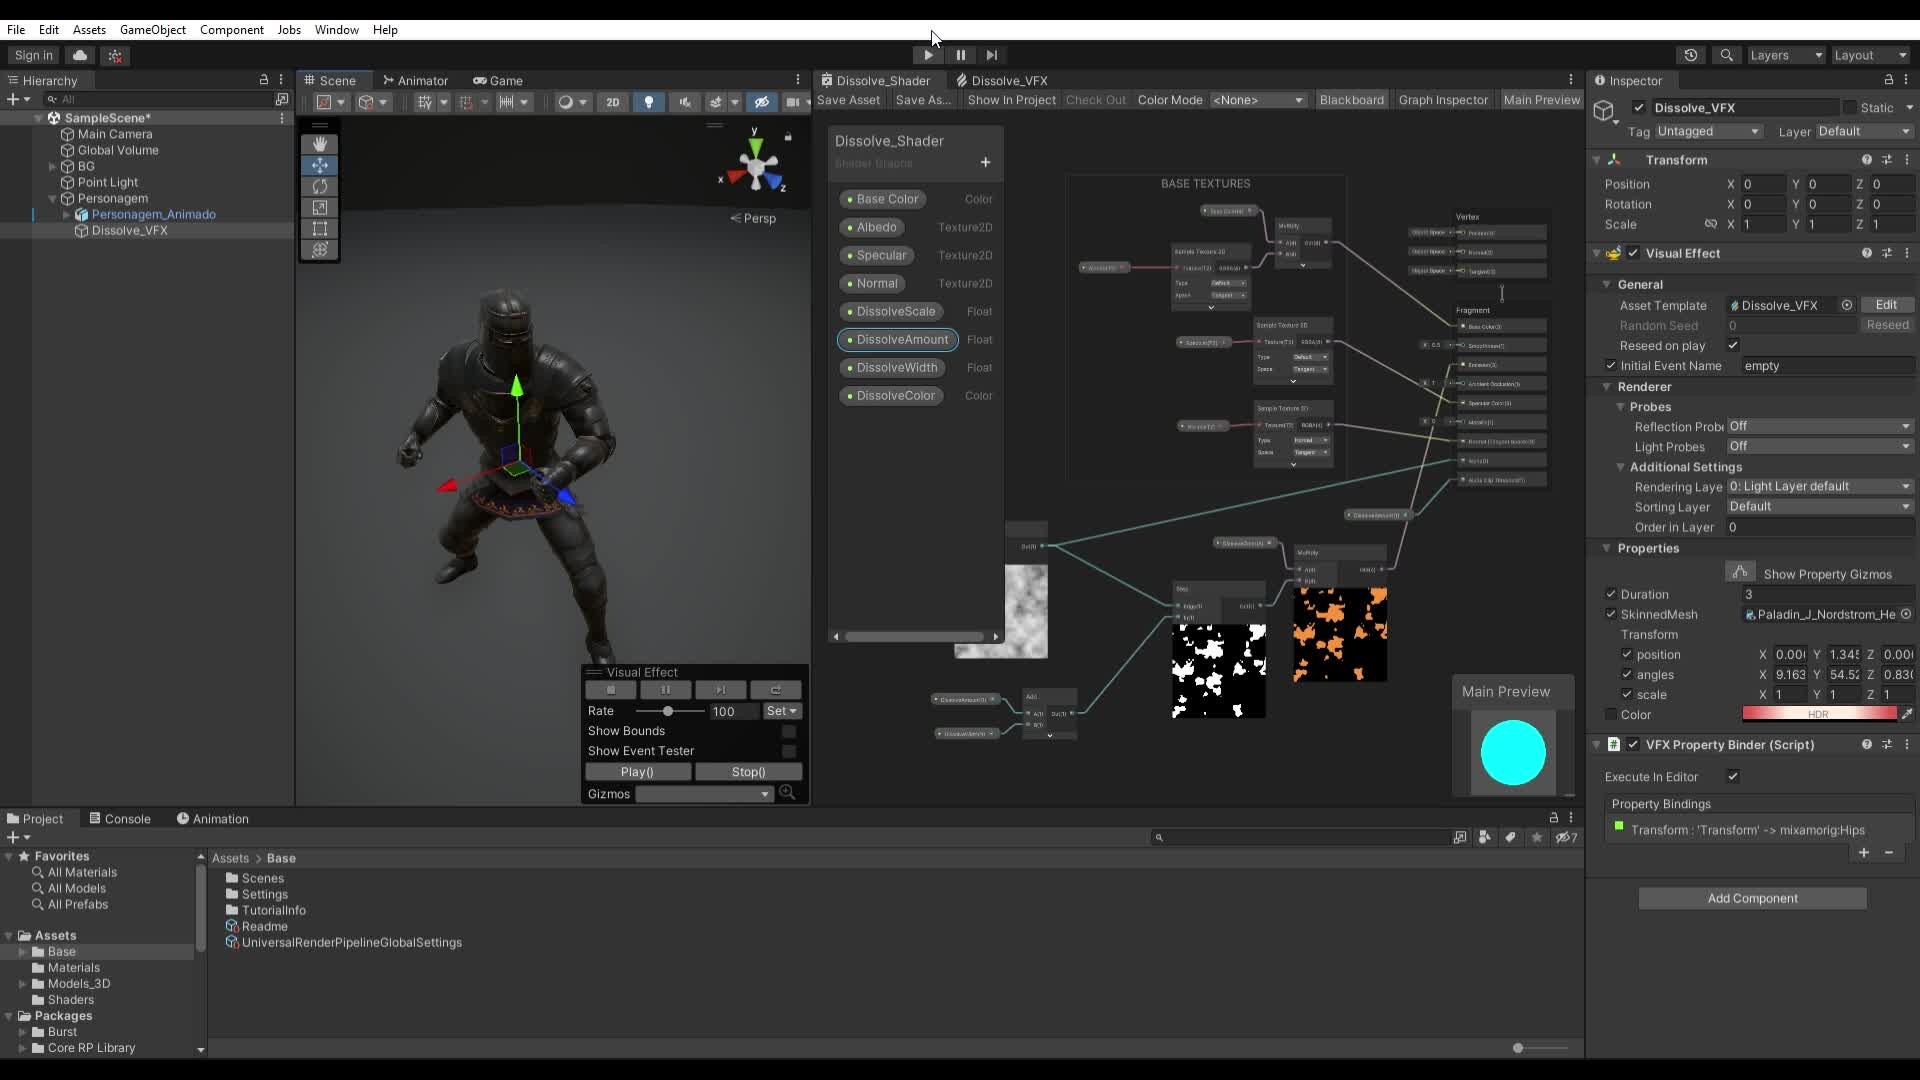Toggle scene audio in the Scene toolbar
The width and height of the screenshot is (1920, 1080).
[686, 102]
